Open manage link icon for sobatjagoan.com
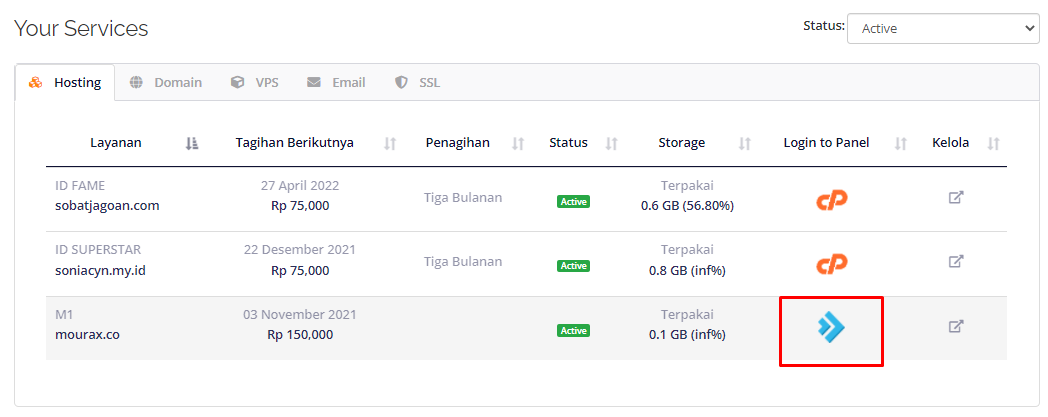The height and width of the screenshot is (417, 1048). 956,198
